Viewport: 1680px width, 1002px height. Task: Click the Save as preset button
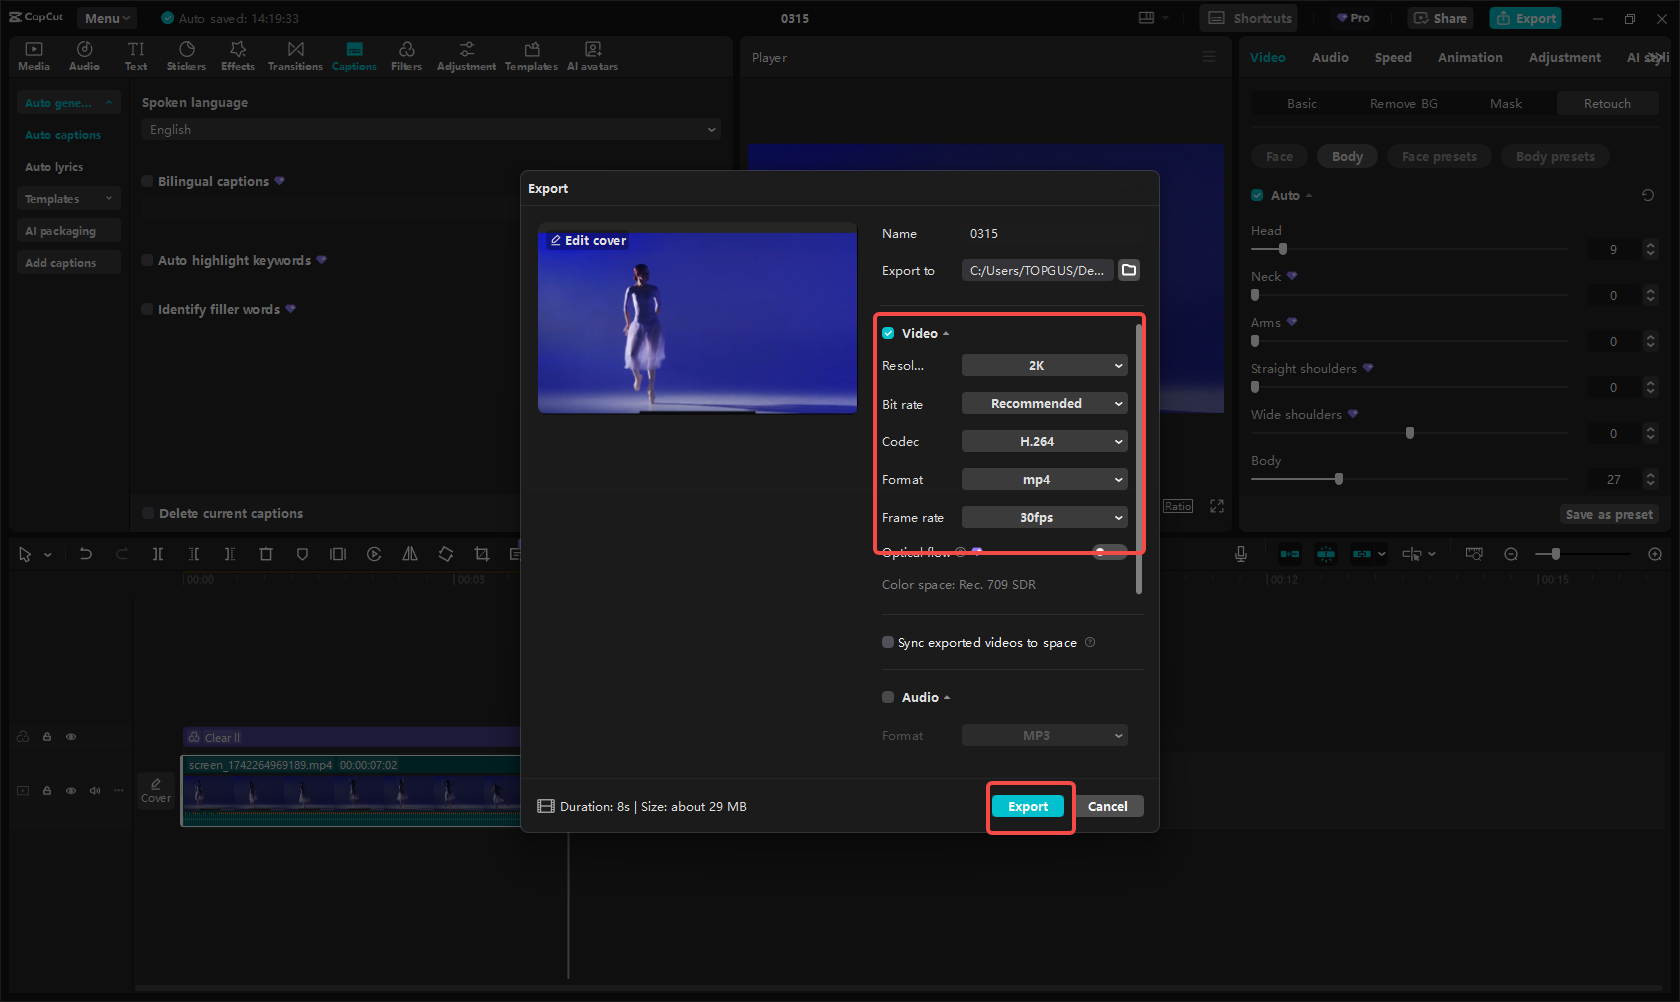point(1609,513)
